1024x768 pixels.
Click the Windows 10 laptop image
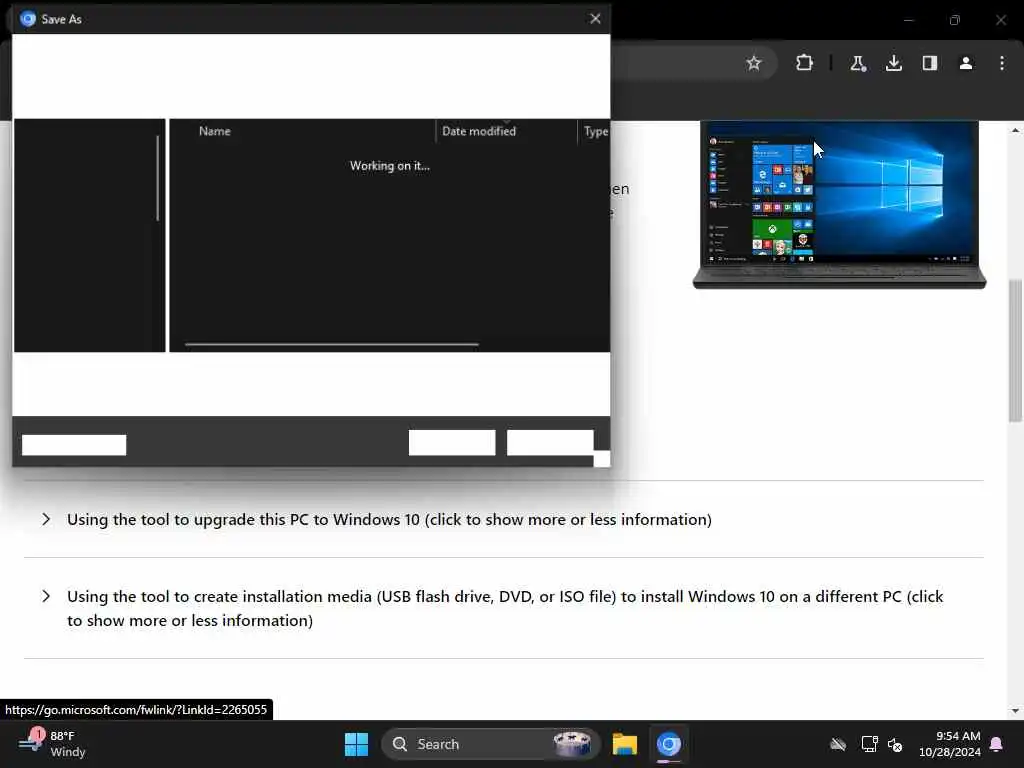coord(839,204)
